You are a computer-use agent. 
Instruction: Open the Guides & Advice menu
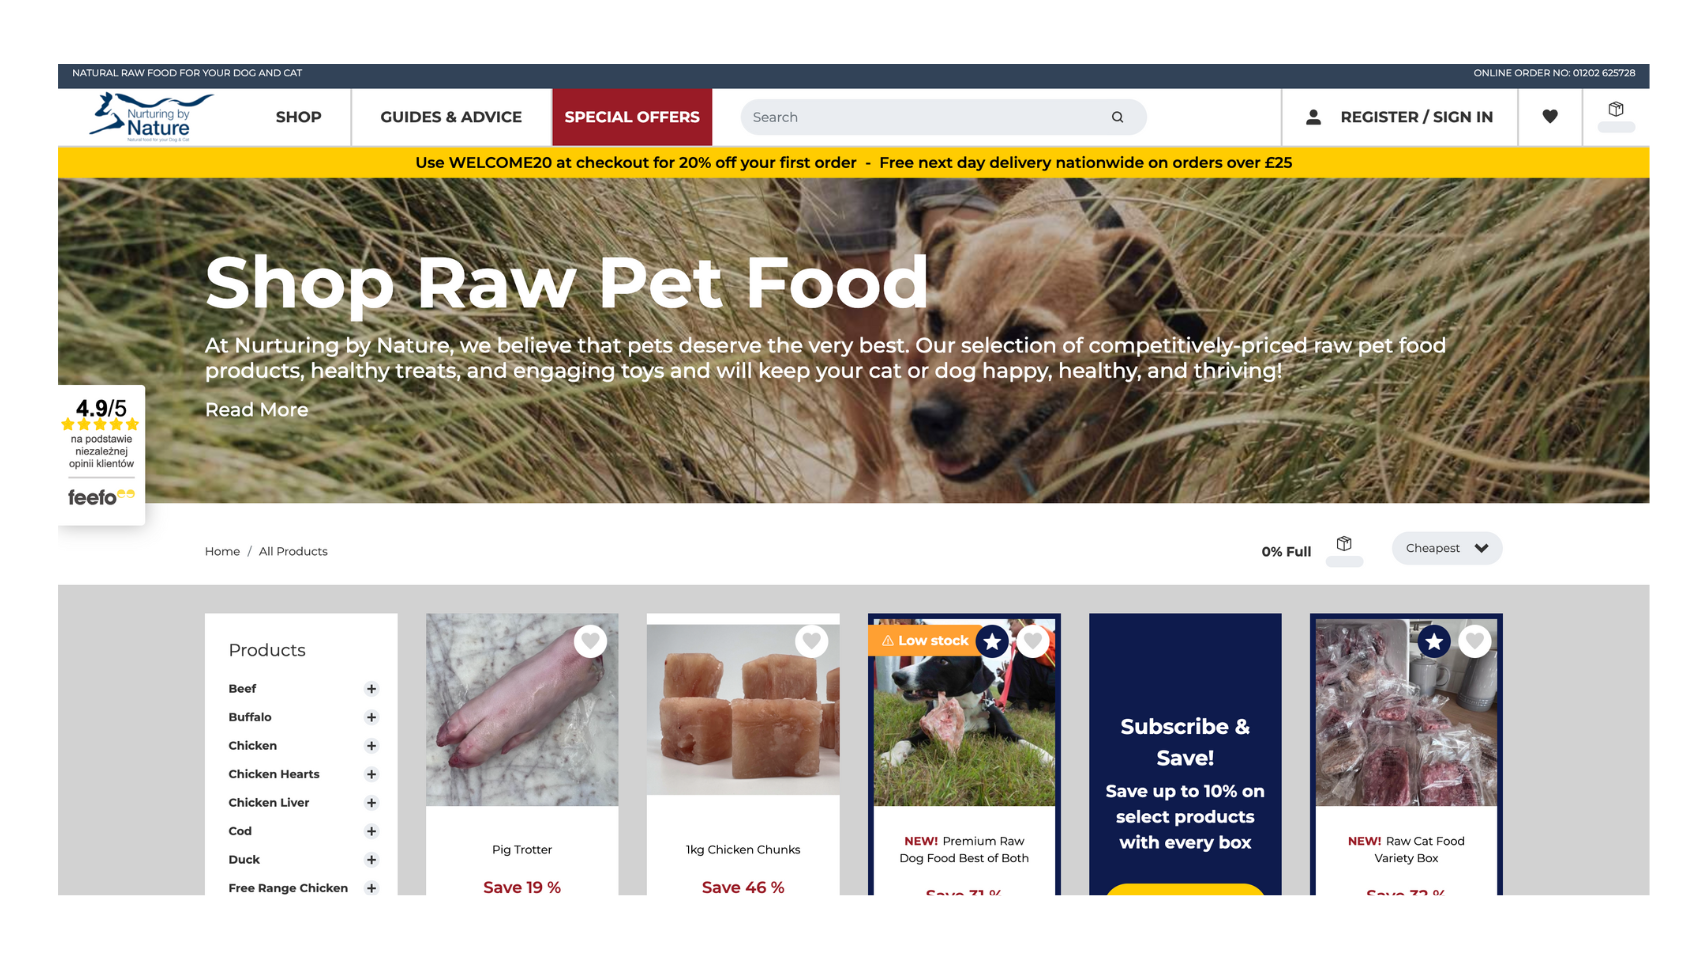coord(451,117)
